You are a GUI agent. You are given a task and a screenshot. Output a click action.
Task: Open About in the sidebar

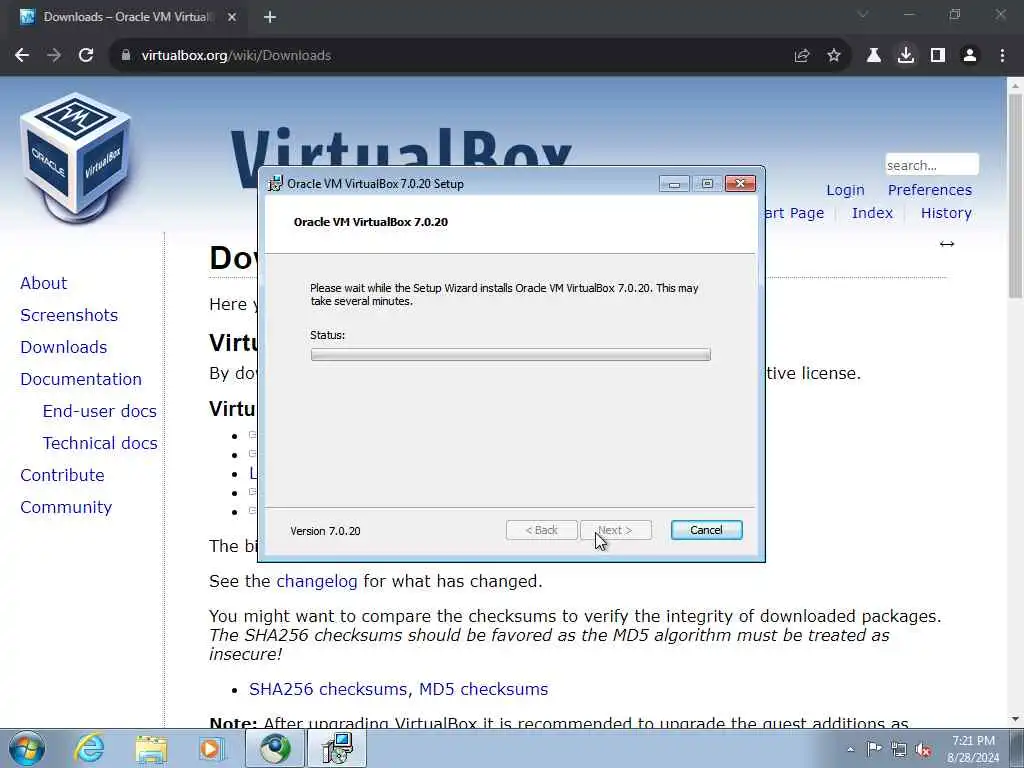coord(44,283)
